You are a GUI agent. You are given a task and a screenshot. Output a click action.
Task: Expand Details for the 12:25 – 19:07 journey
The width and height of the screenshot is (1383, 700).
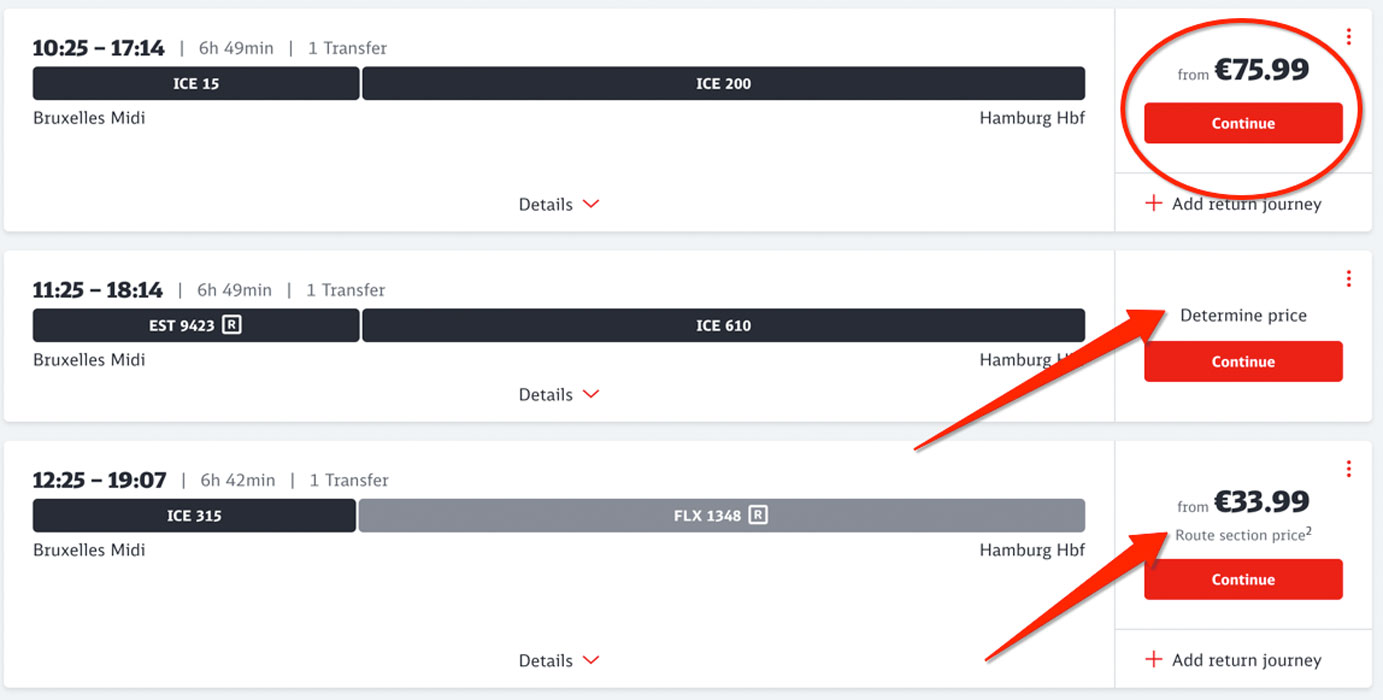(559, 661)
